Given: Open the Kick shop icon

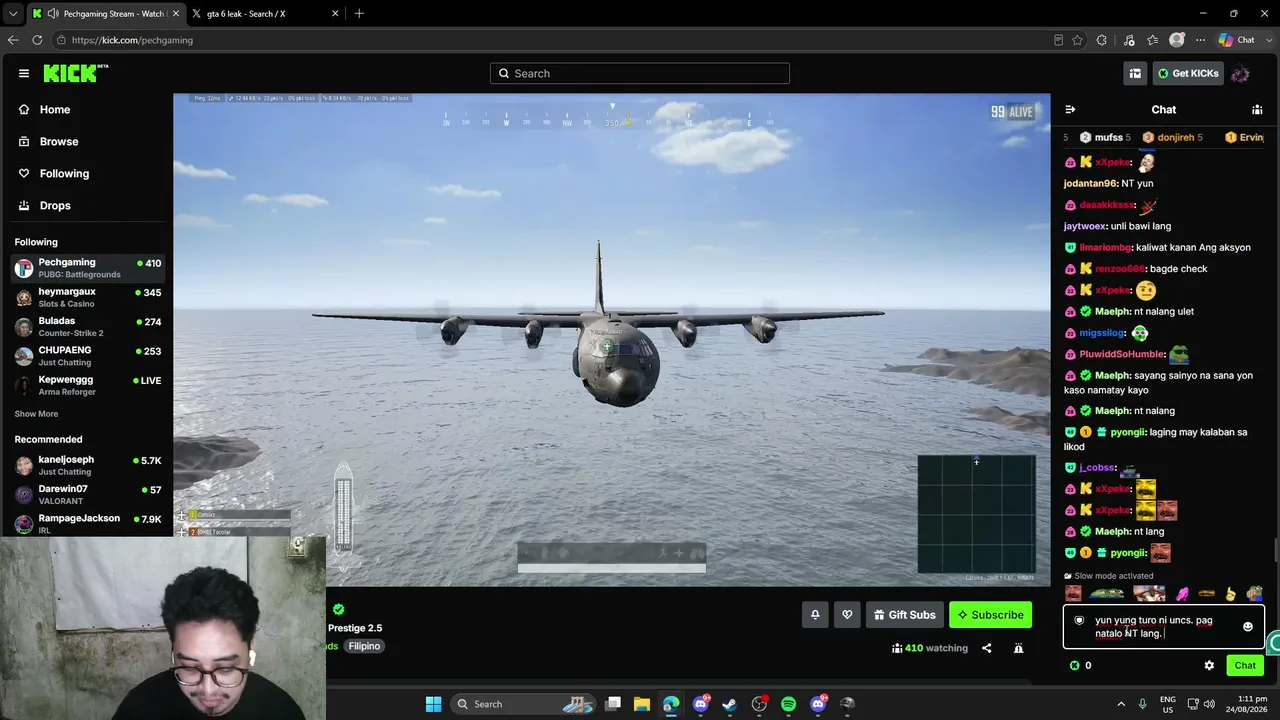Looking at the screenshot, I should [x=1135, y=73].
